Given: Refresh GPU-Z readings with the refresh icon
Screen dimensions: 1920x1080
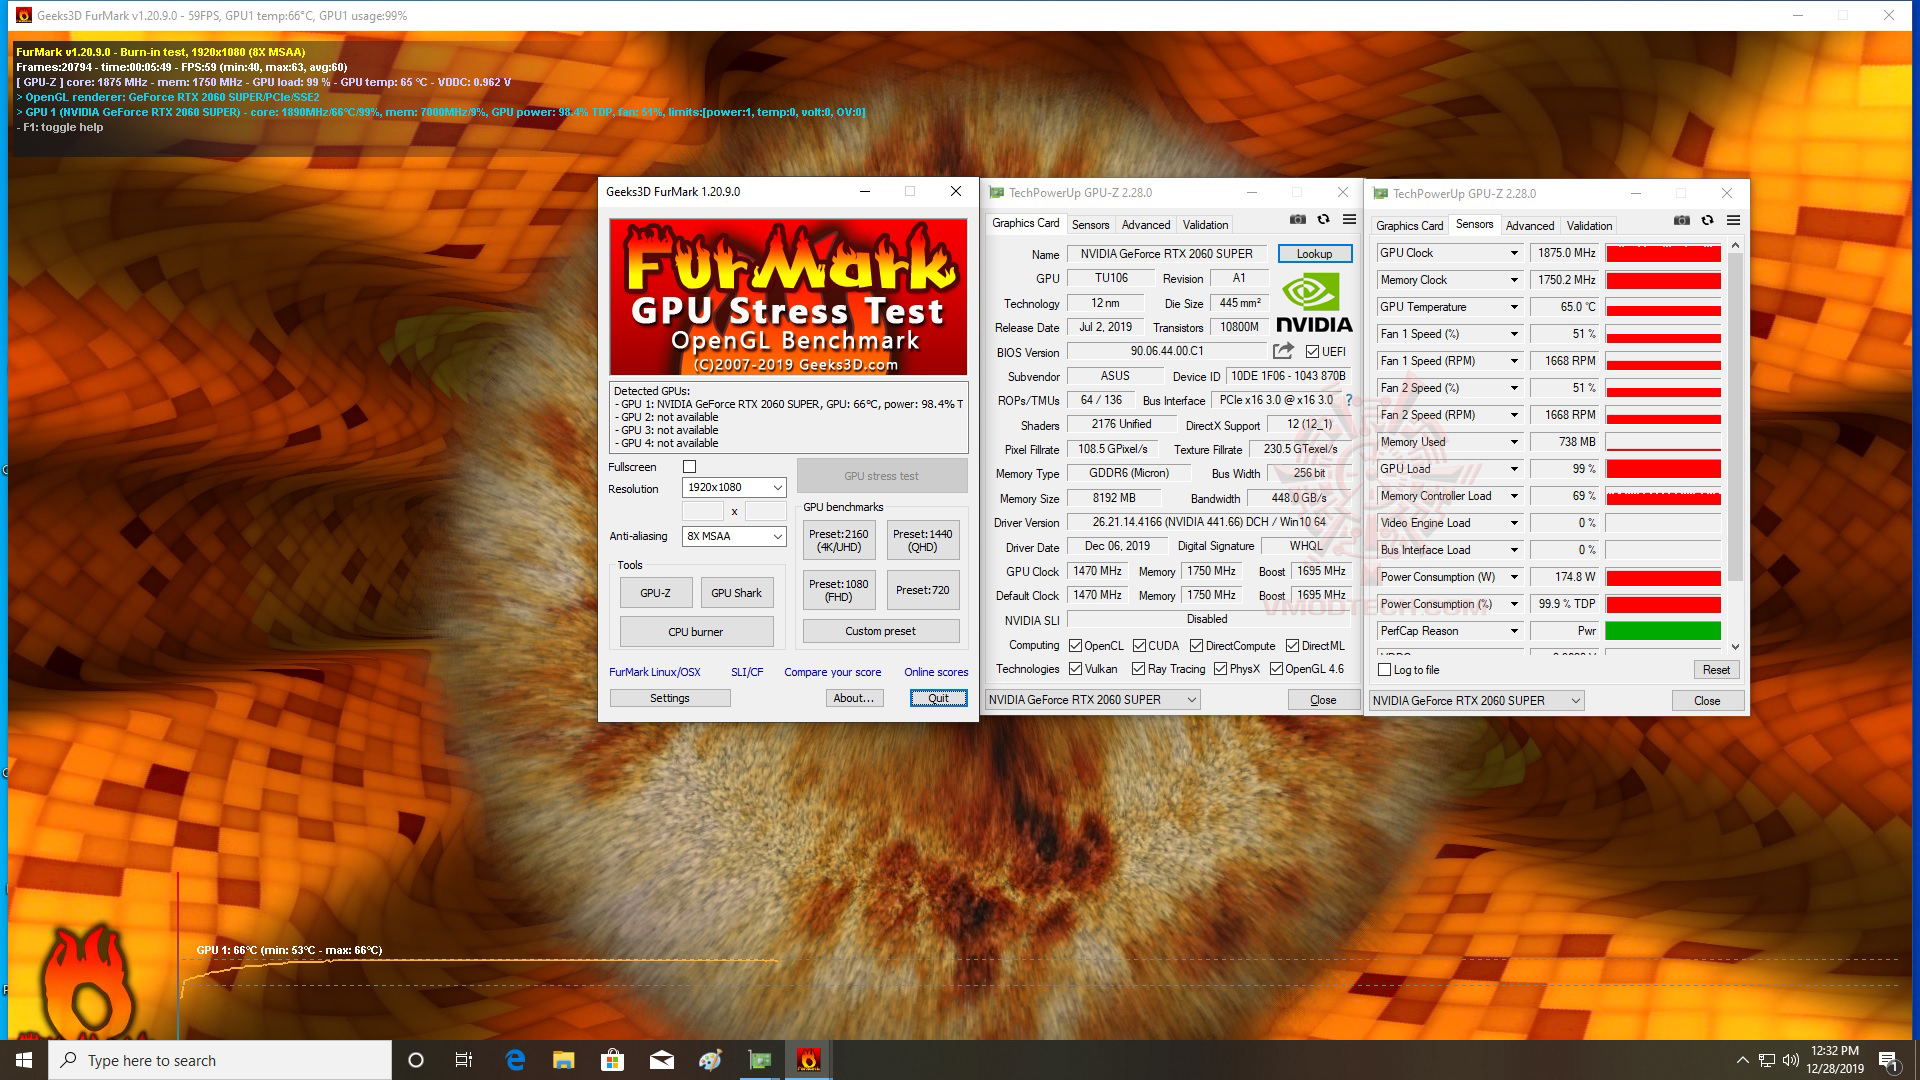Looking at the screenshot, I should (1322, 219).
